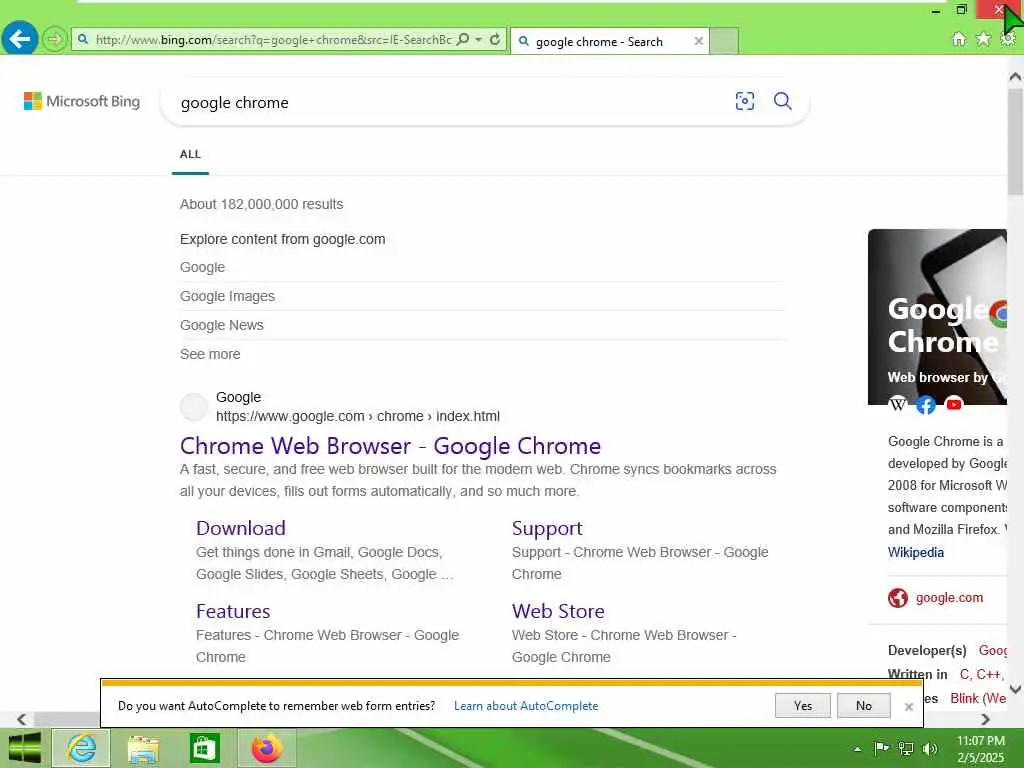The image size is (1024, 768).
Task: Click the small round Google favicon beside result
Action: pos(194,407)
